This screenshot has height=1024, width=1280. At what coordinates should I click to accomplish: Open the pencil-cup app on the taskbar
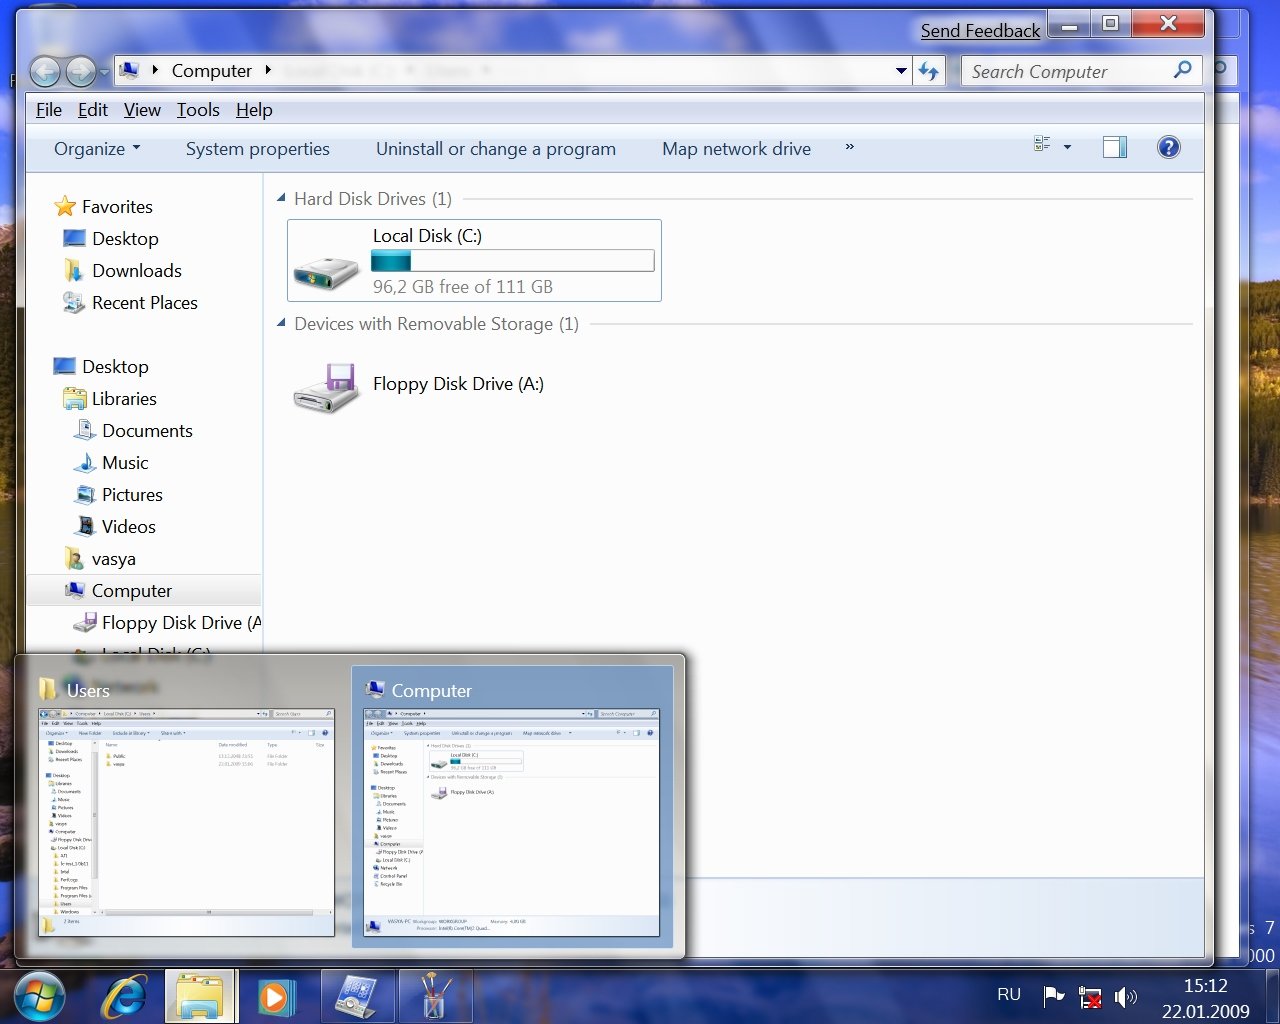pos(434,996)
